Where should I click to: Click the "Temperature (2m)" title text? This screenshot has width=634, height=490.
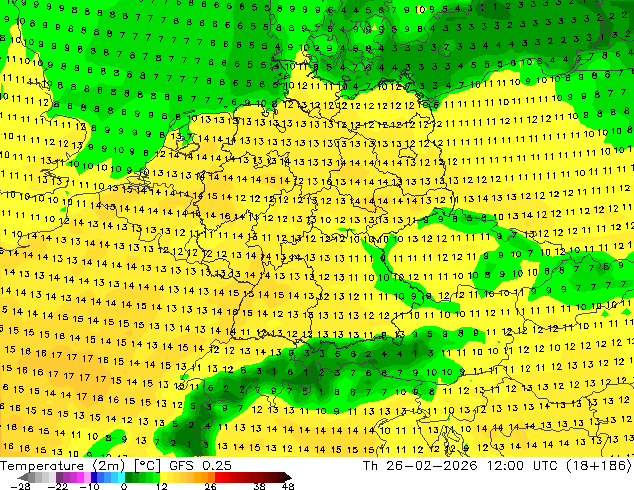(63, 466)
